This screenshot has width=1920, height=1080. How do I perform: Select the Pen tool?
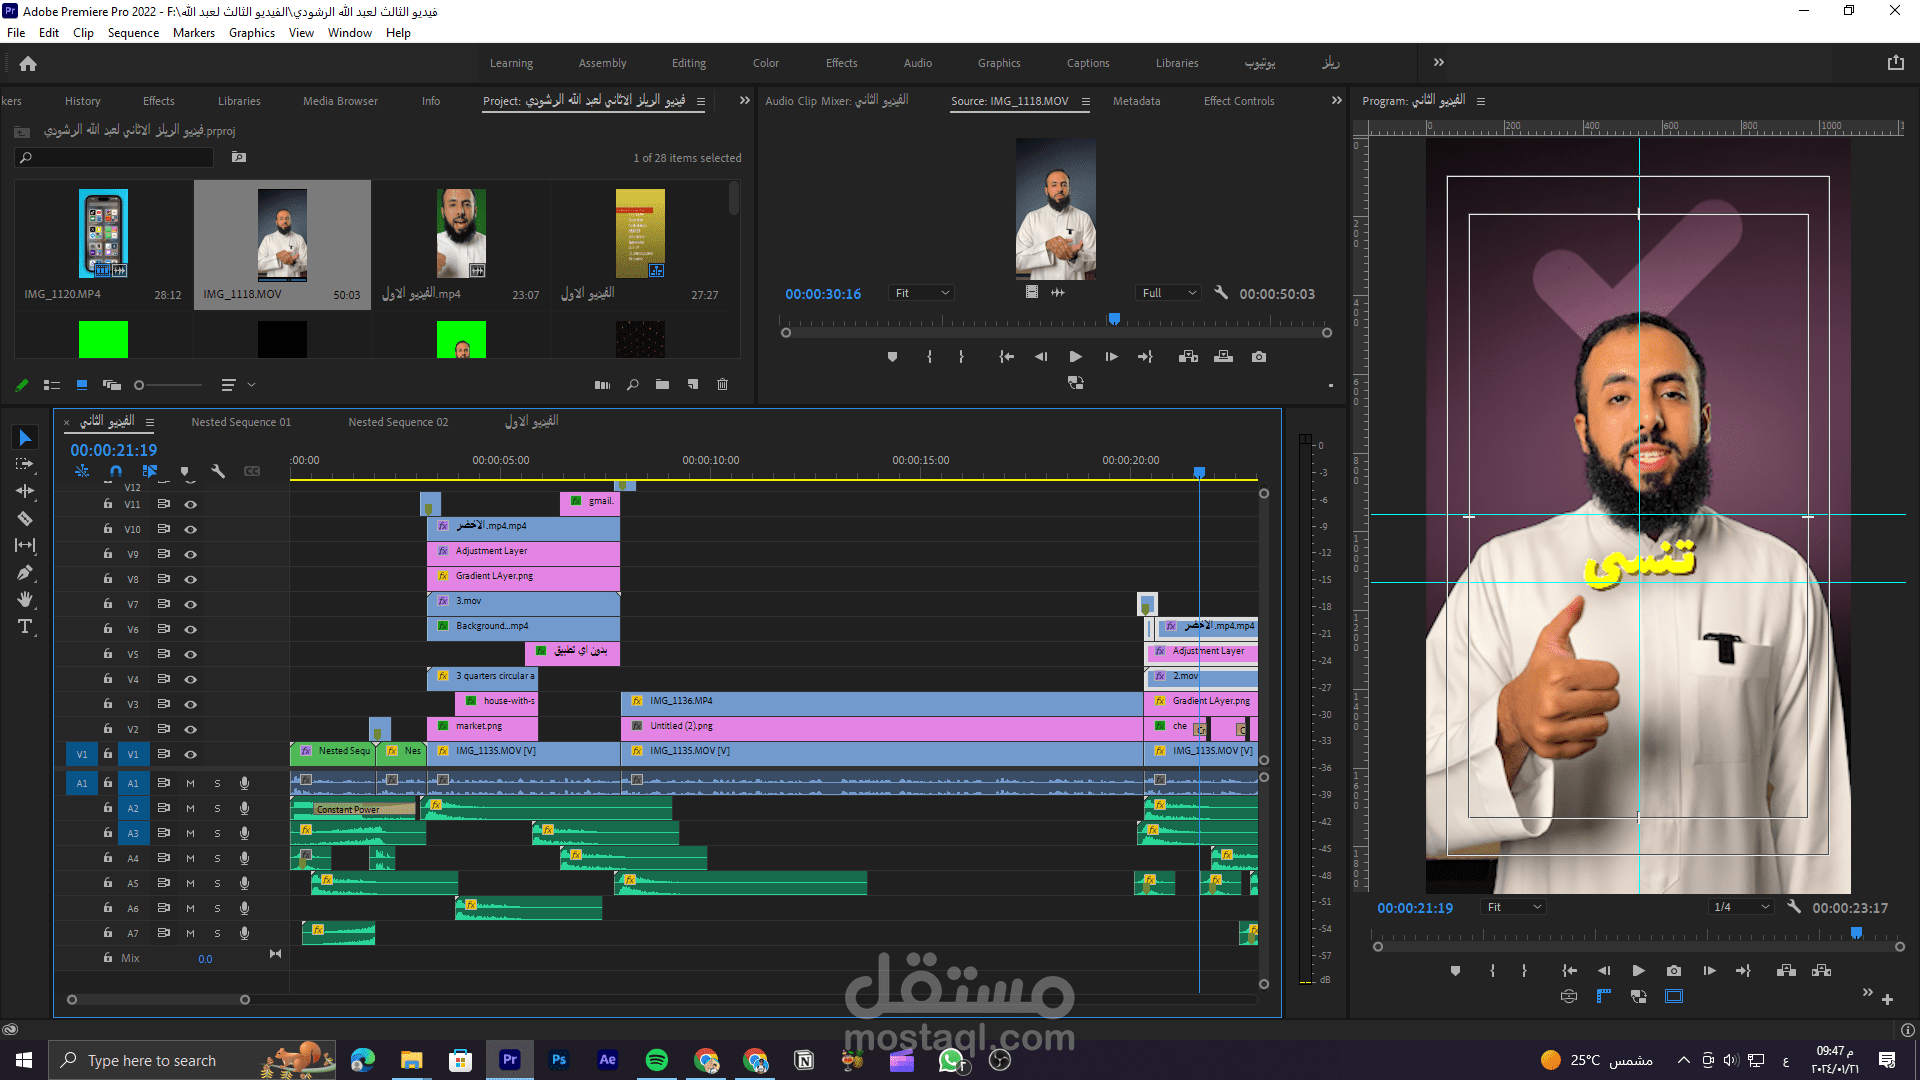[25, 573]
